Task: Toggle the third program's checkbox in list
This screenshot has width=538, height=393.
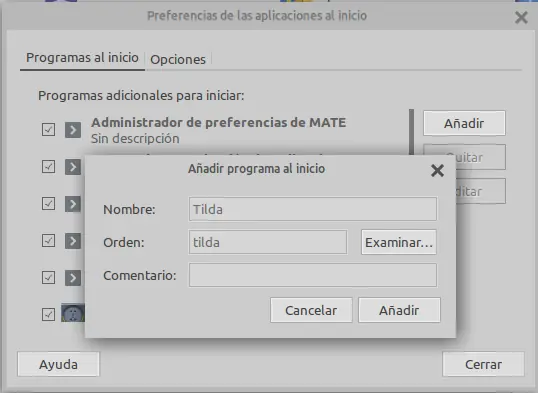Action: (x=48, y=204)
